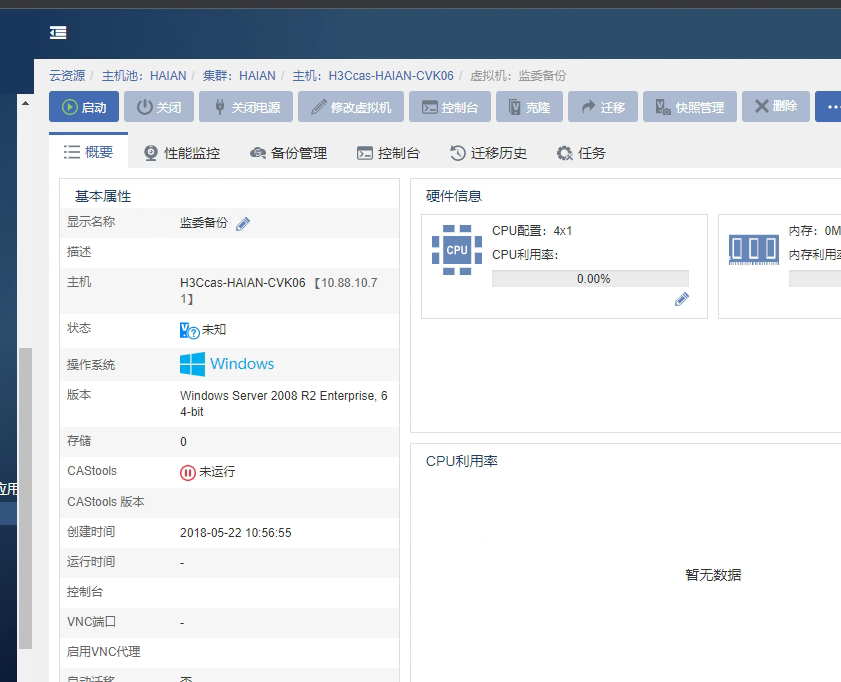Click the VNC端口 row label
This screenshot has width=841, height=682.
click(x=91, y=621)
